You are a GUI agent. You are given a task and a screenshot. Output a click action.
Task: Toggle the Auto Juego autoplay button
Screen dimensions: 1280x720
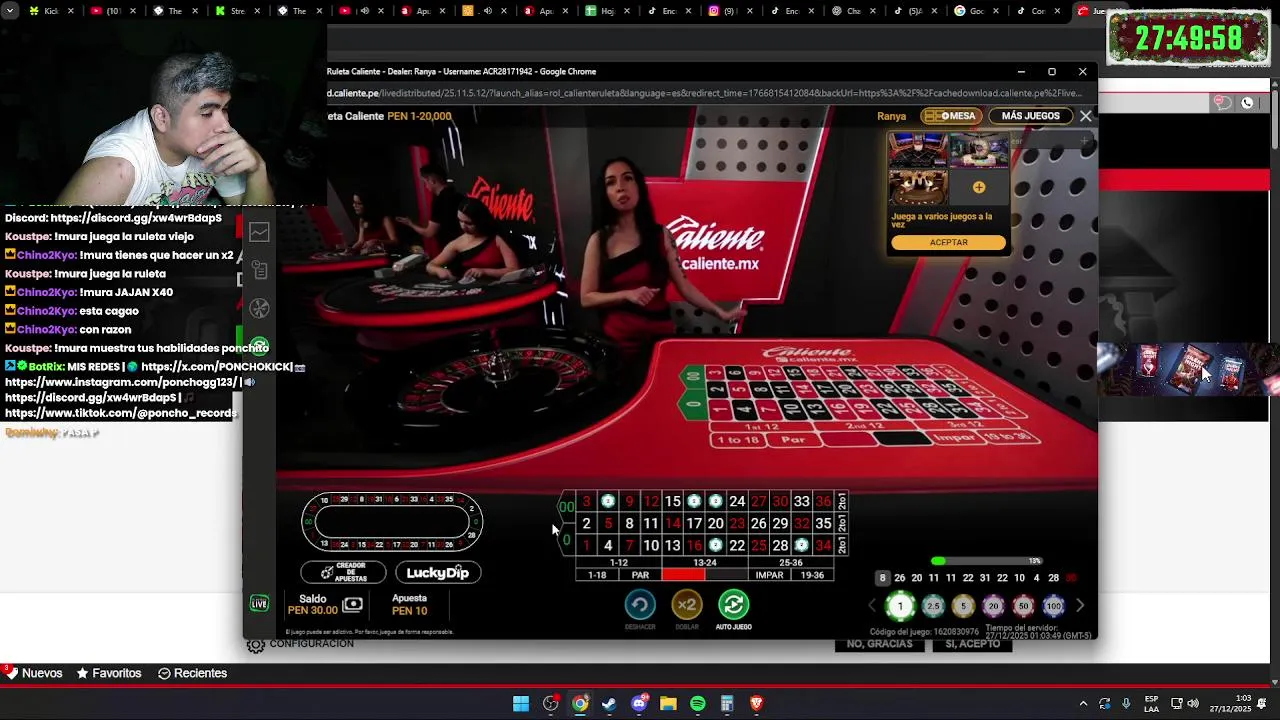733,605
